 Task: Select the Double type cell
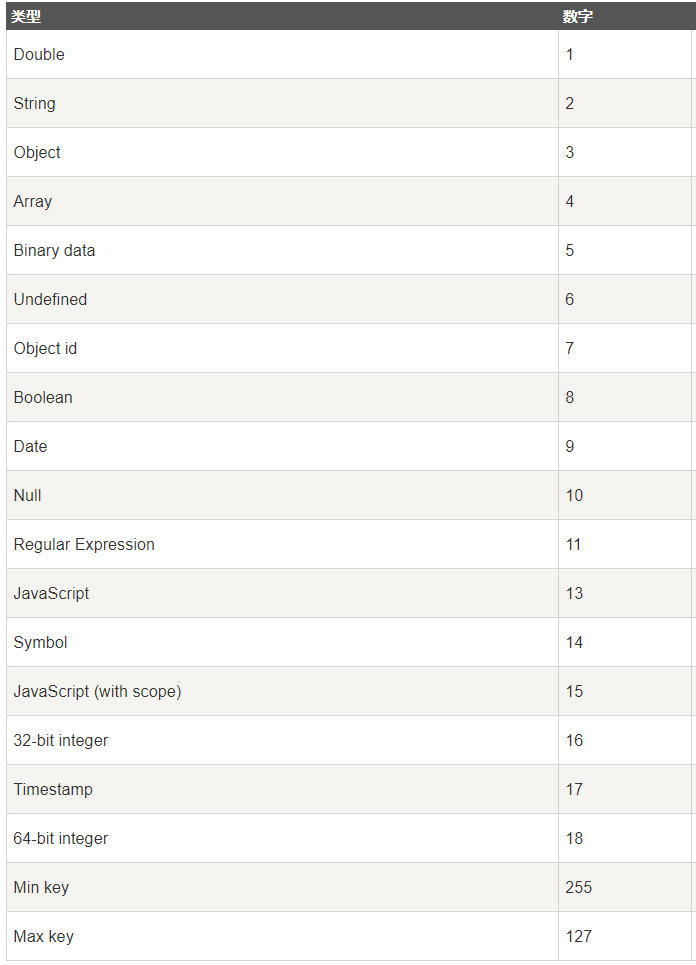pyautogui.click(x=39, y=54)
